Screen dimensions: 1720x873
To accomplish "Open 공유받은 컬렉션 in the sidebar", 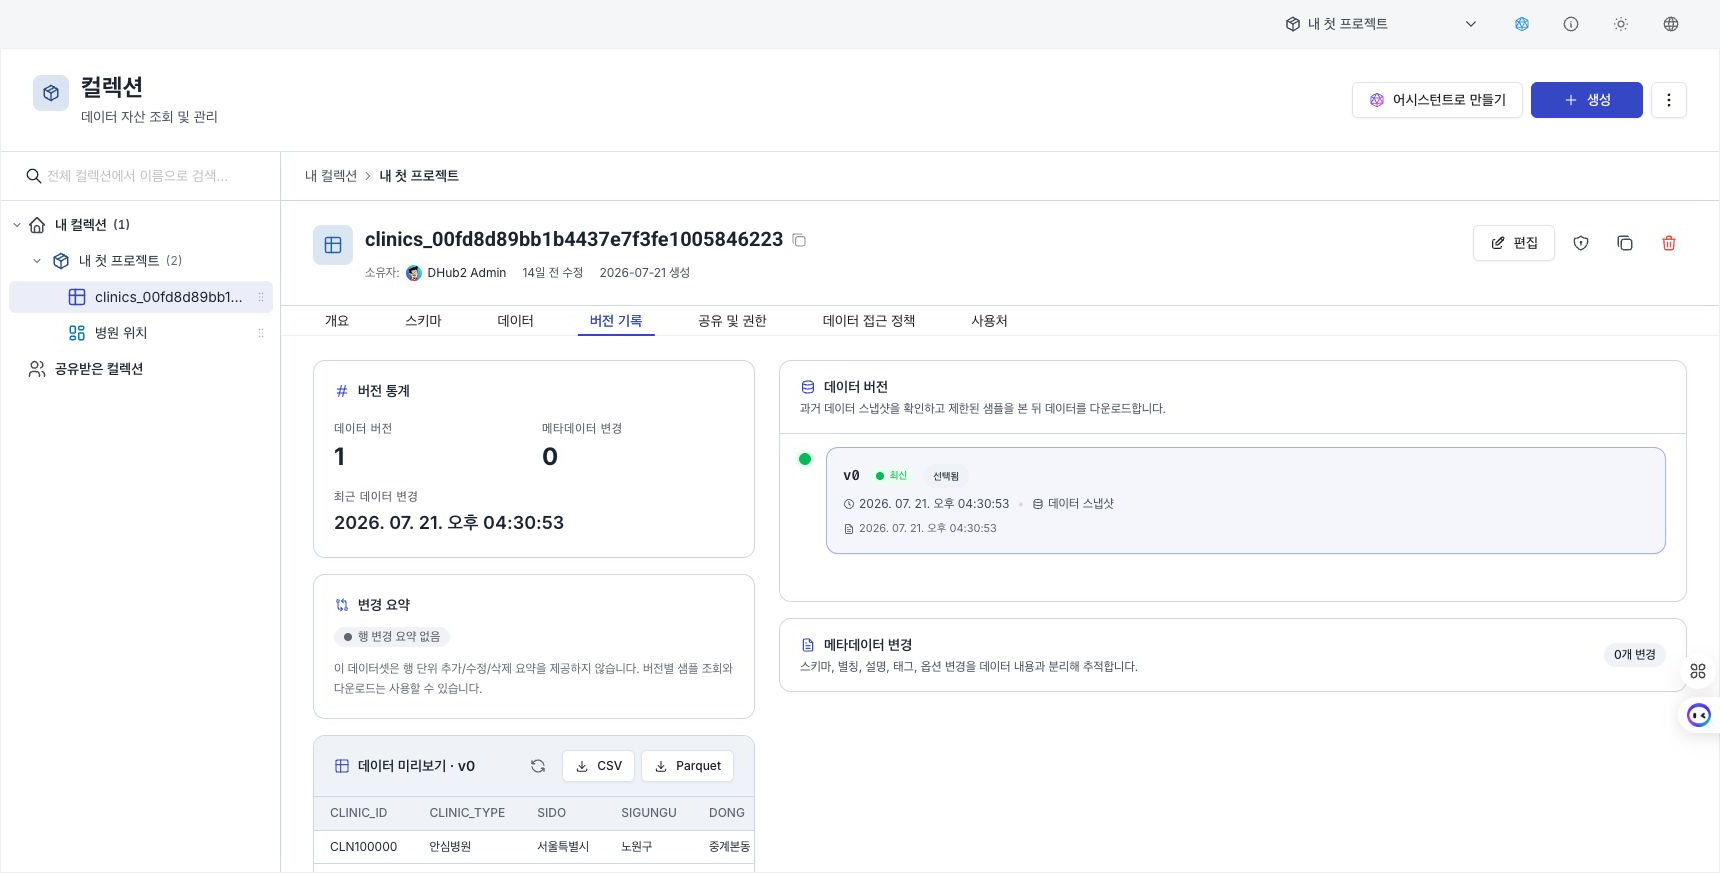I will (99, 369).
